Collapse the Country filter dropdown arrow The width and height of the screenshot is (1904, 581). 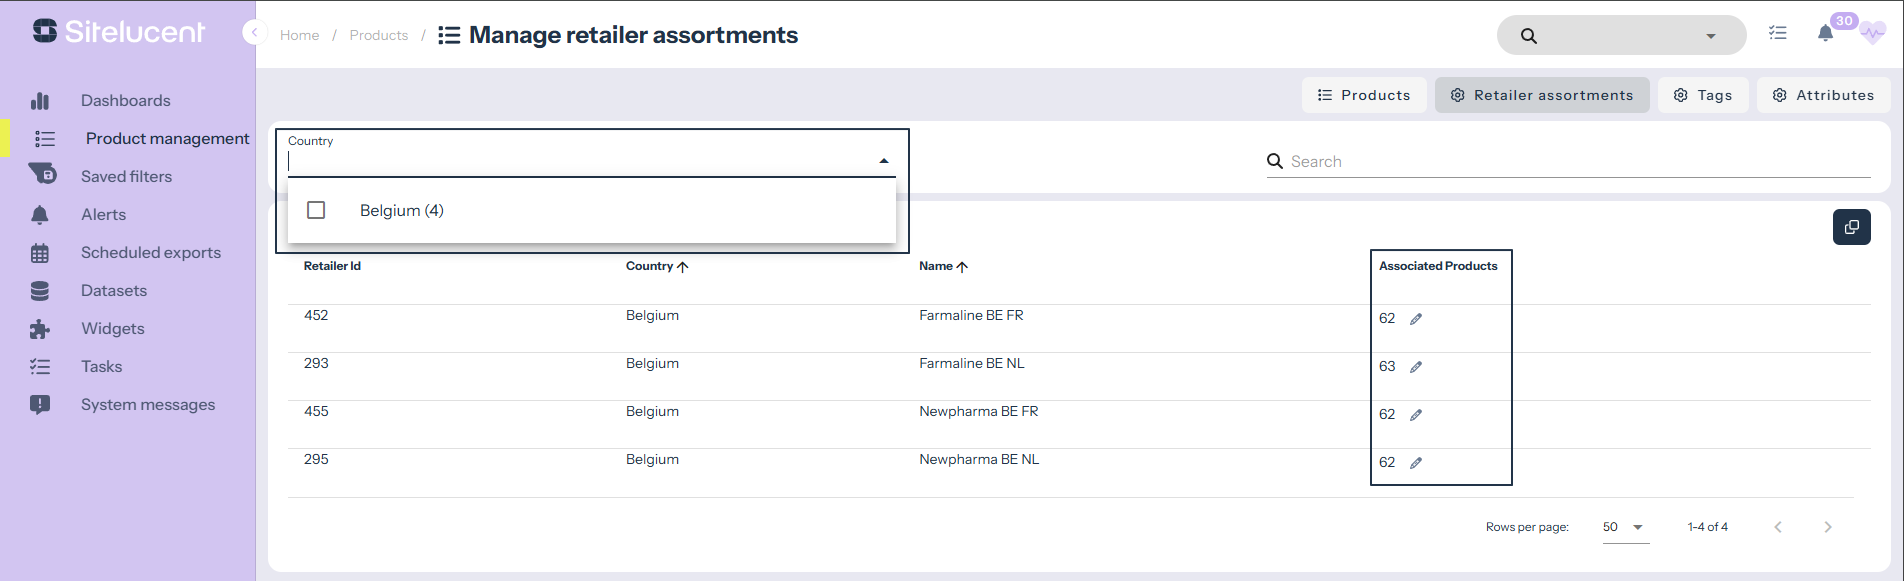click(883, 161)
